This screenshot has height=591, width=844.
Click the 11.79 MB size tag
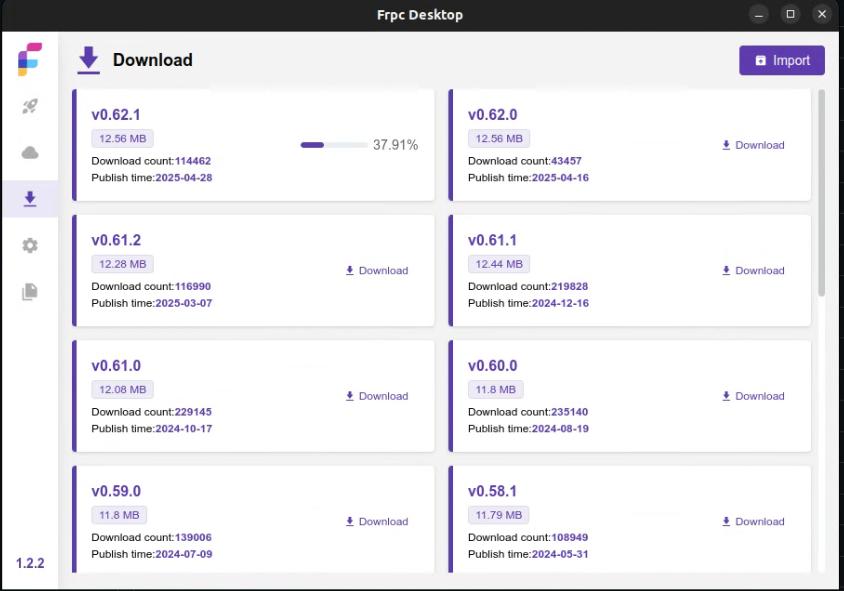click(x=498, y=515)
